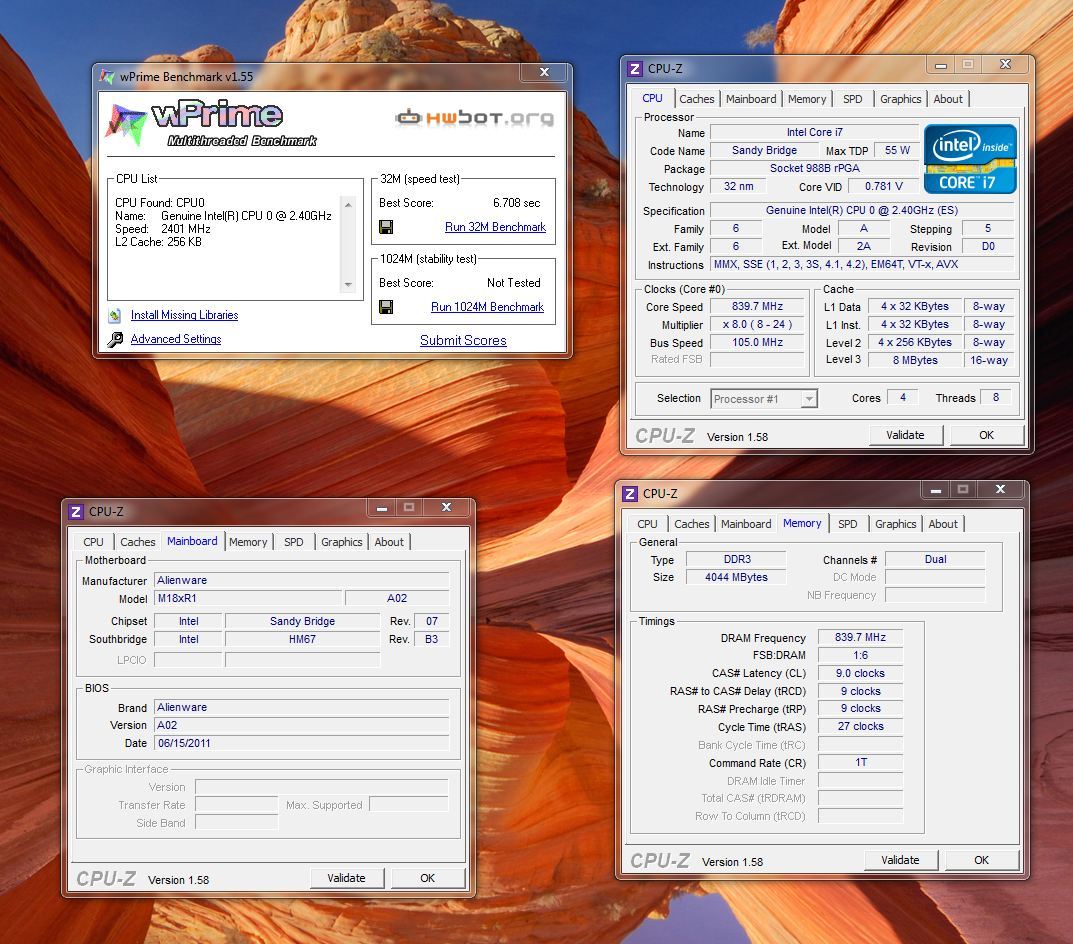Click the Alienware motherboard manufacturer field
This screenshot has width=1073, height=944.
point(301,580)
